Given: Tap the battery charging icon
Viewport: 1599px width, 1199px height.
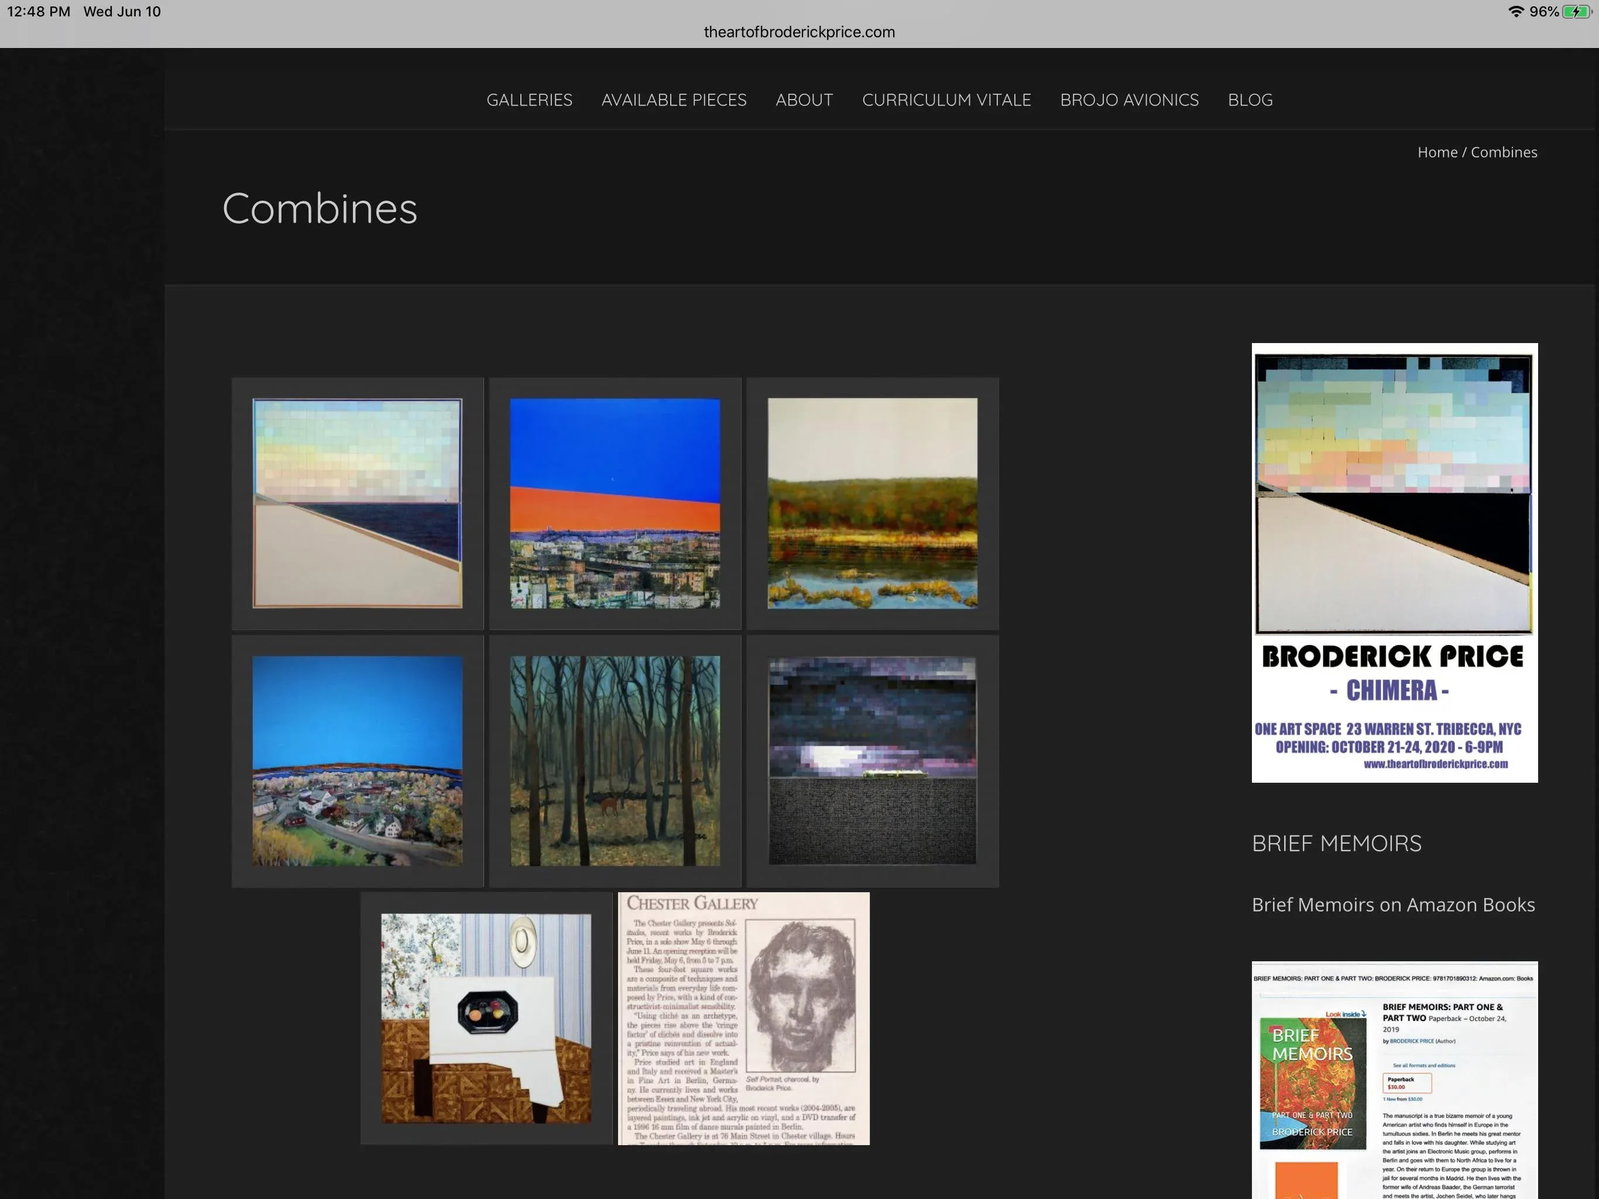Looking at the screenshot, I should 1577,12.
